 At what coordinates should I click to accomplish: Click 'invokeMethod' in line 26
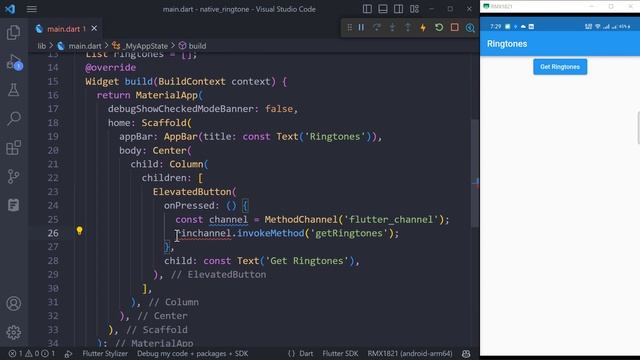click(271, 233)
